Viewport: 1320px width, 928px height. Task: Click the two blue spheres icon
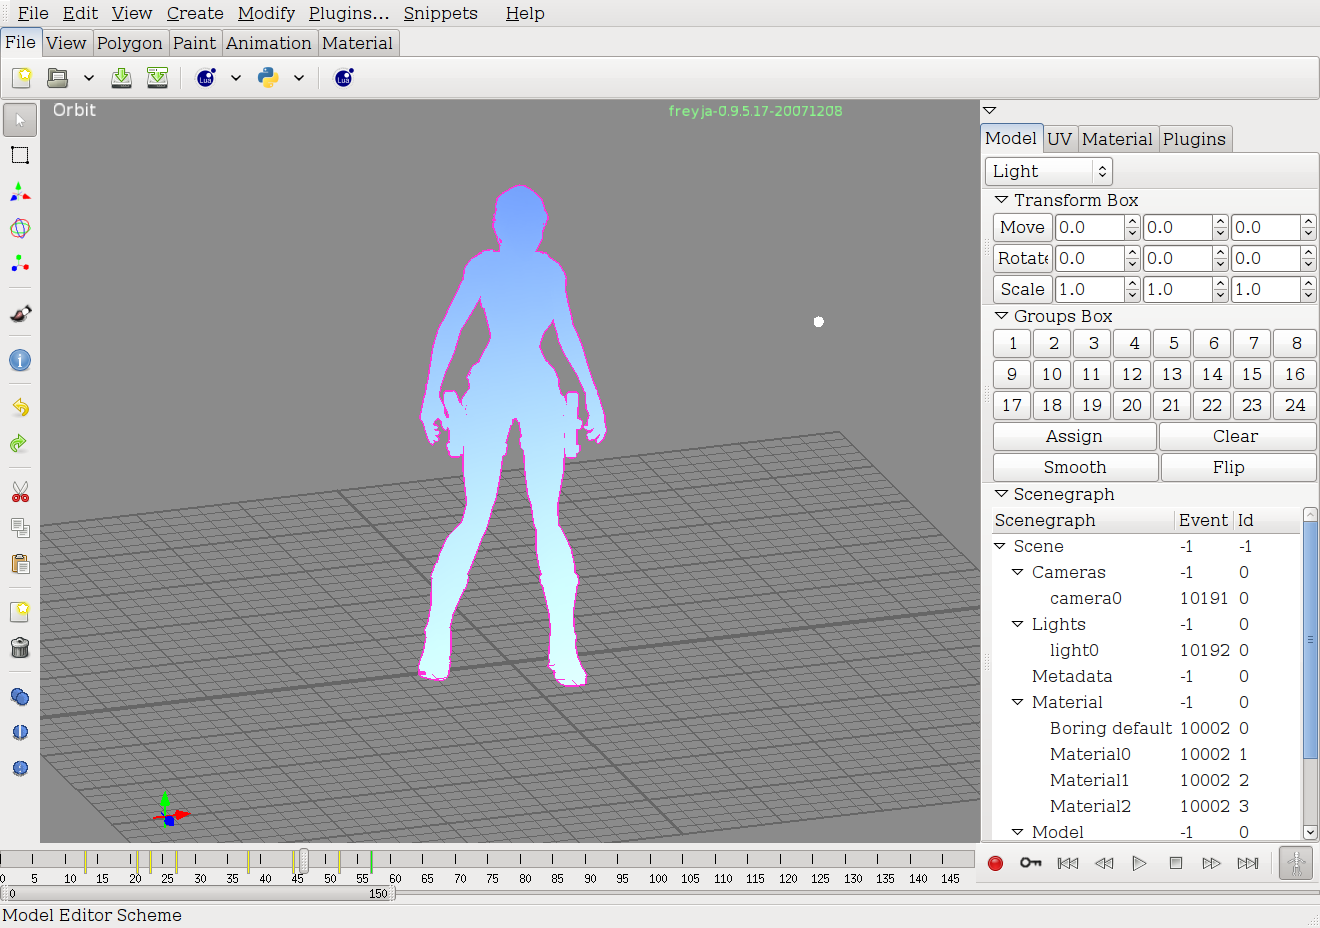pos(20,697)
